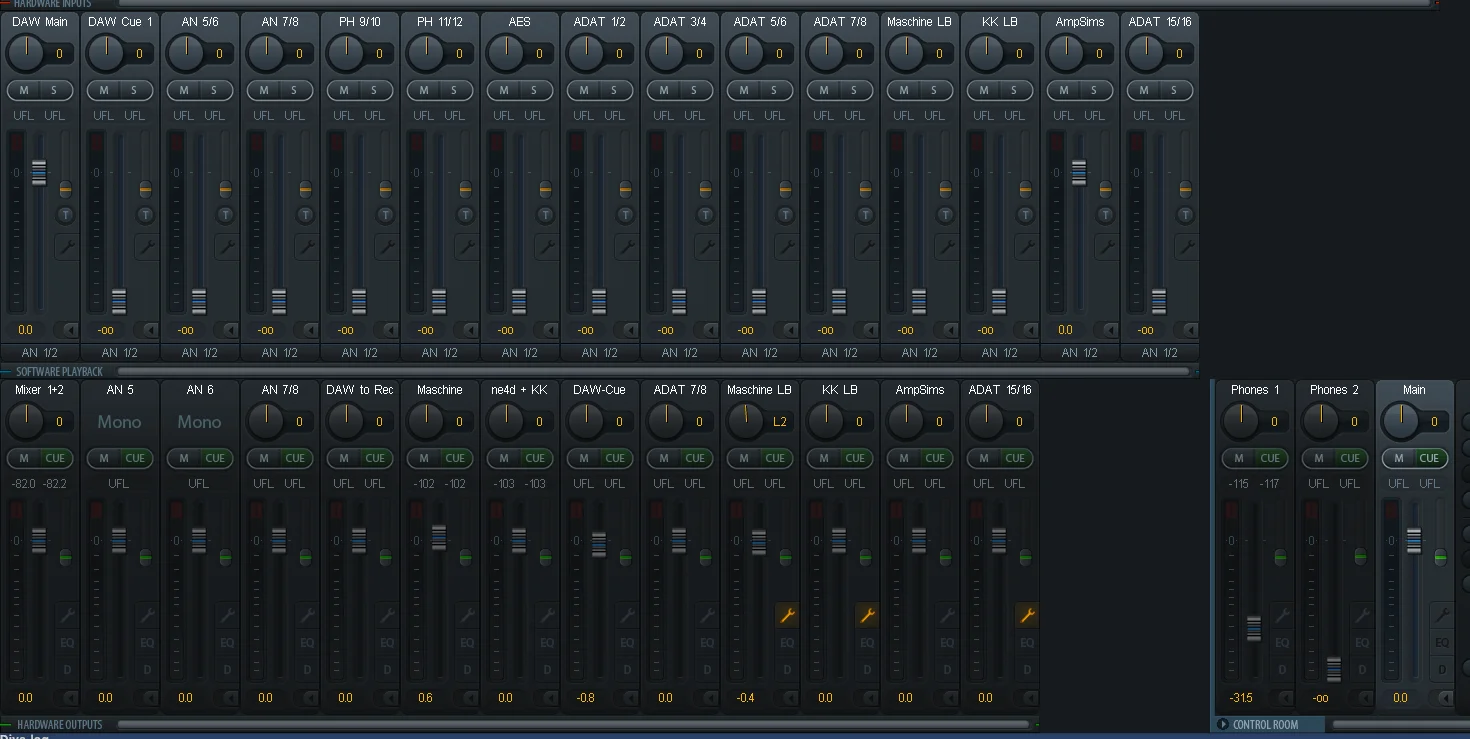Mute the Phones 1 output
The width and height of the screenshot is (1470, 739).
point(1238,459)
